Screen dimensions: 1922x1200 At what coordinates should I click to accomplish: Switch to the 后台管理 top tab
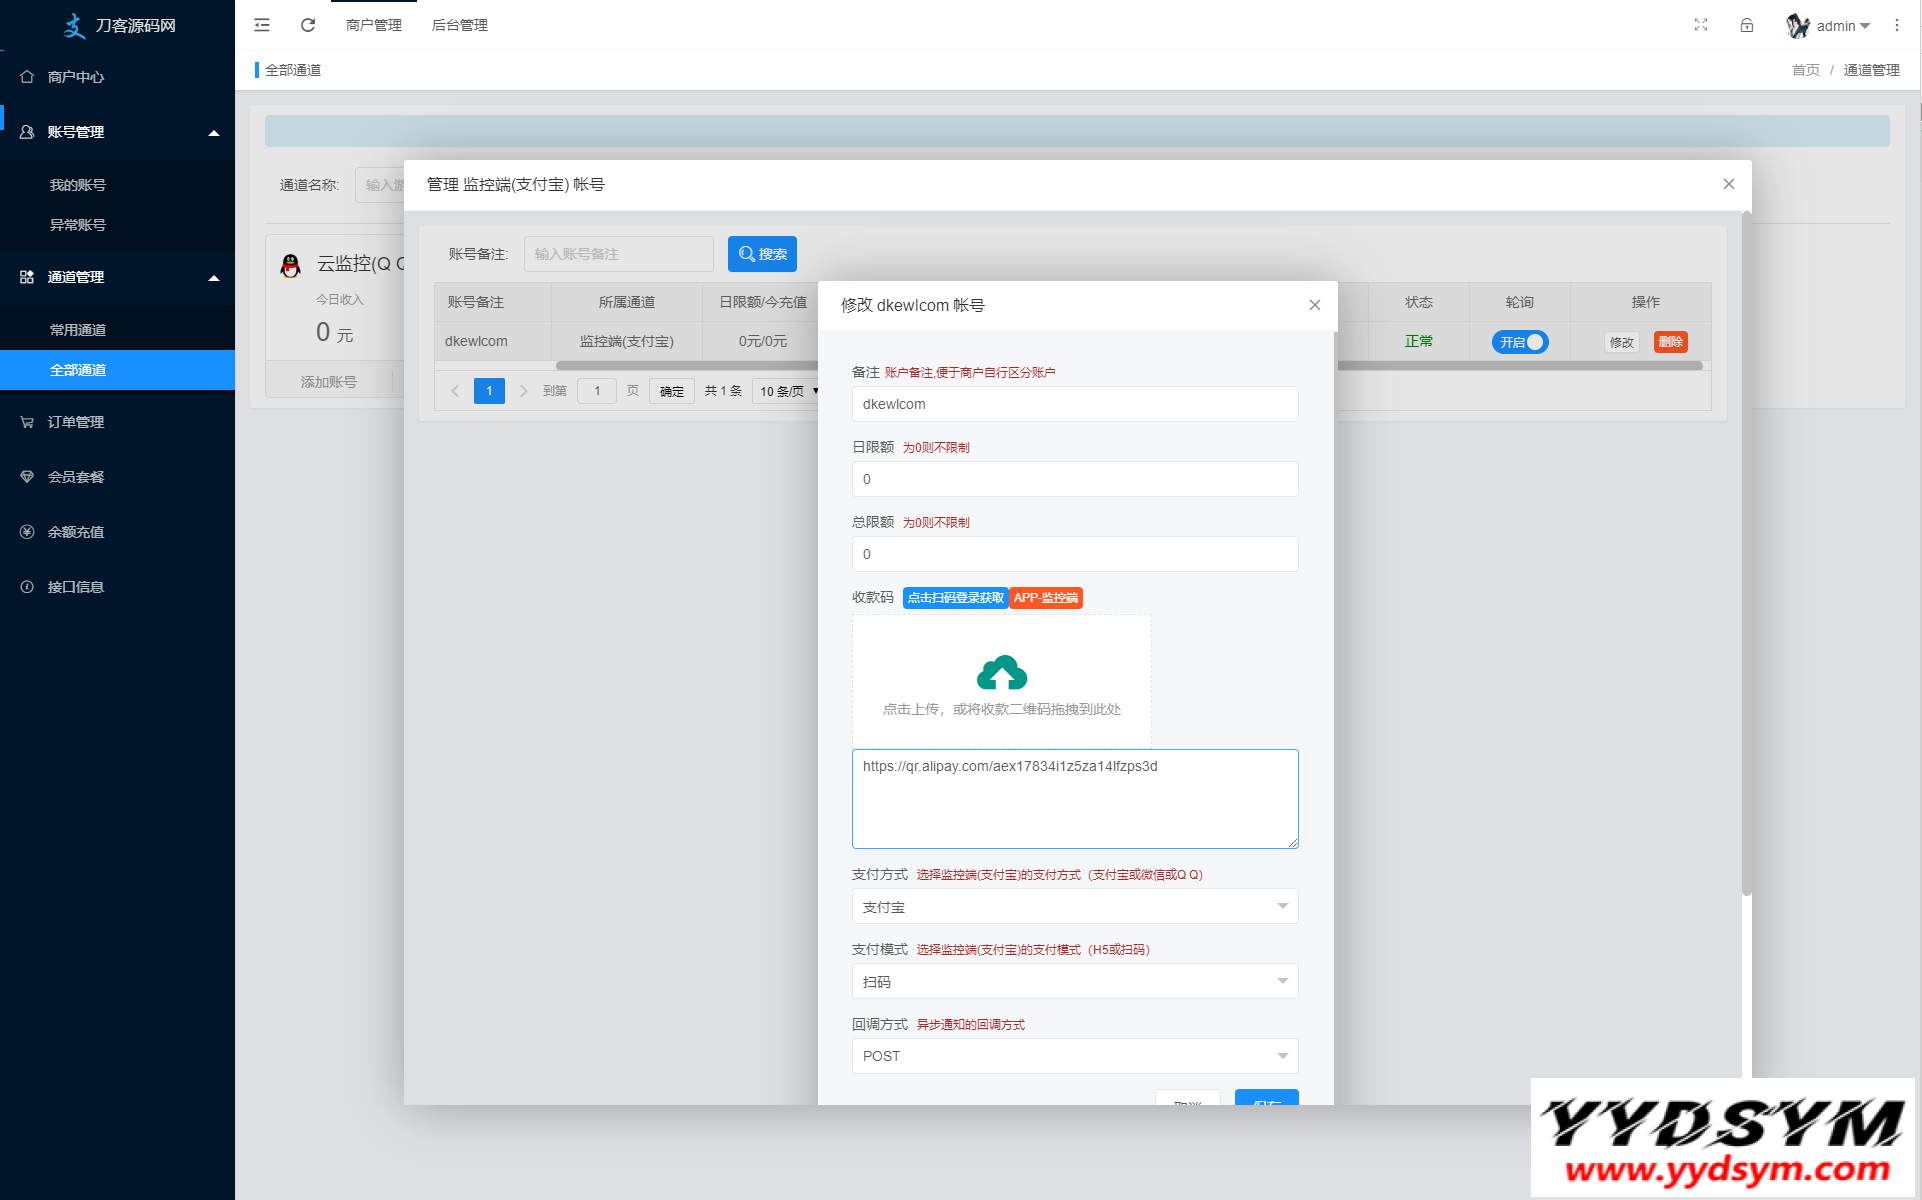pyautogui.click(x=459, y=25)
